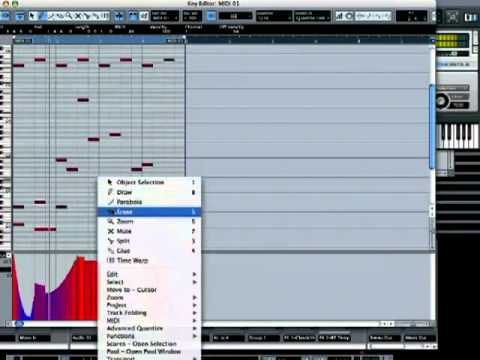Click the virtual piano keyboard on right
The image size is (480, 360).
pyautogui.click(x=458, y=136)
